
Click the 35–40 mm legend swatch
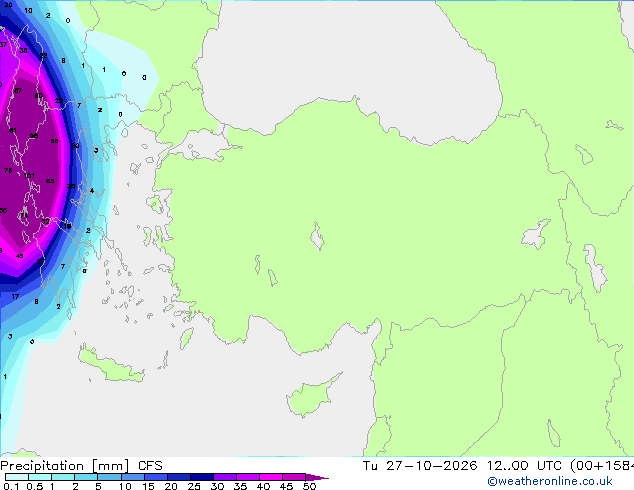247,477
